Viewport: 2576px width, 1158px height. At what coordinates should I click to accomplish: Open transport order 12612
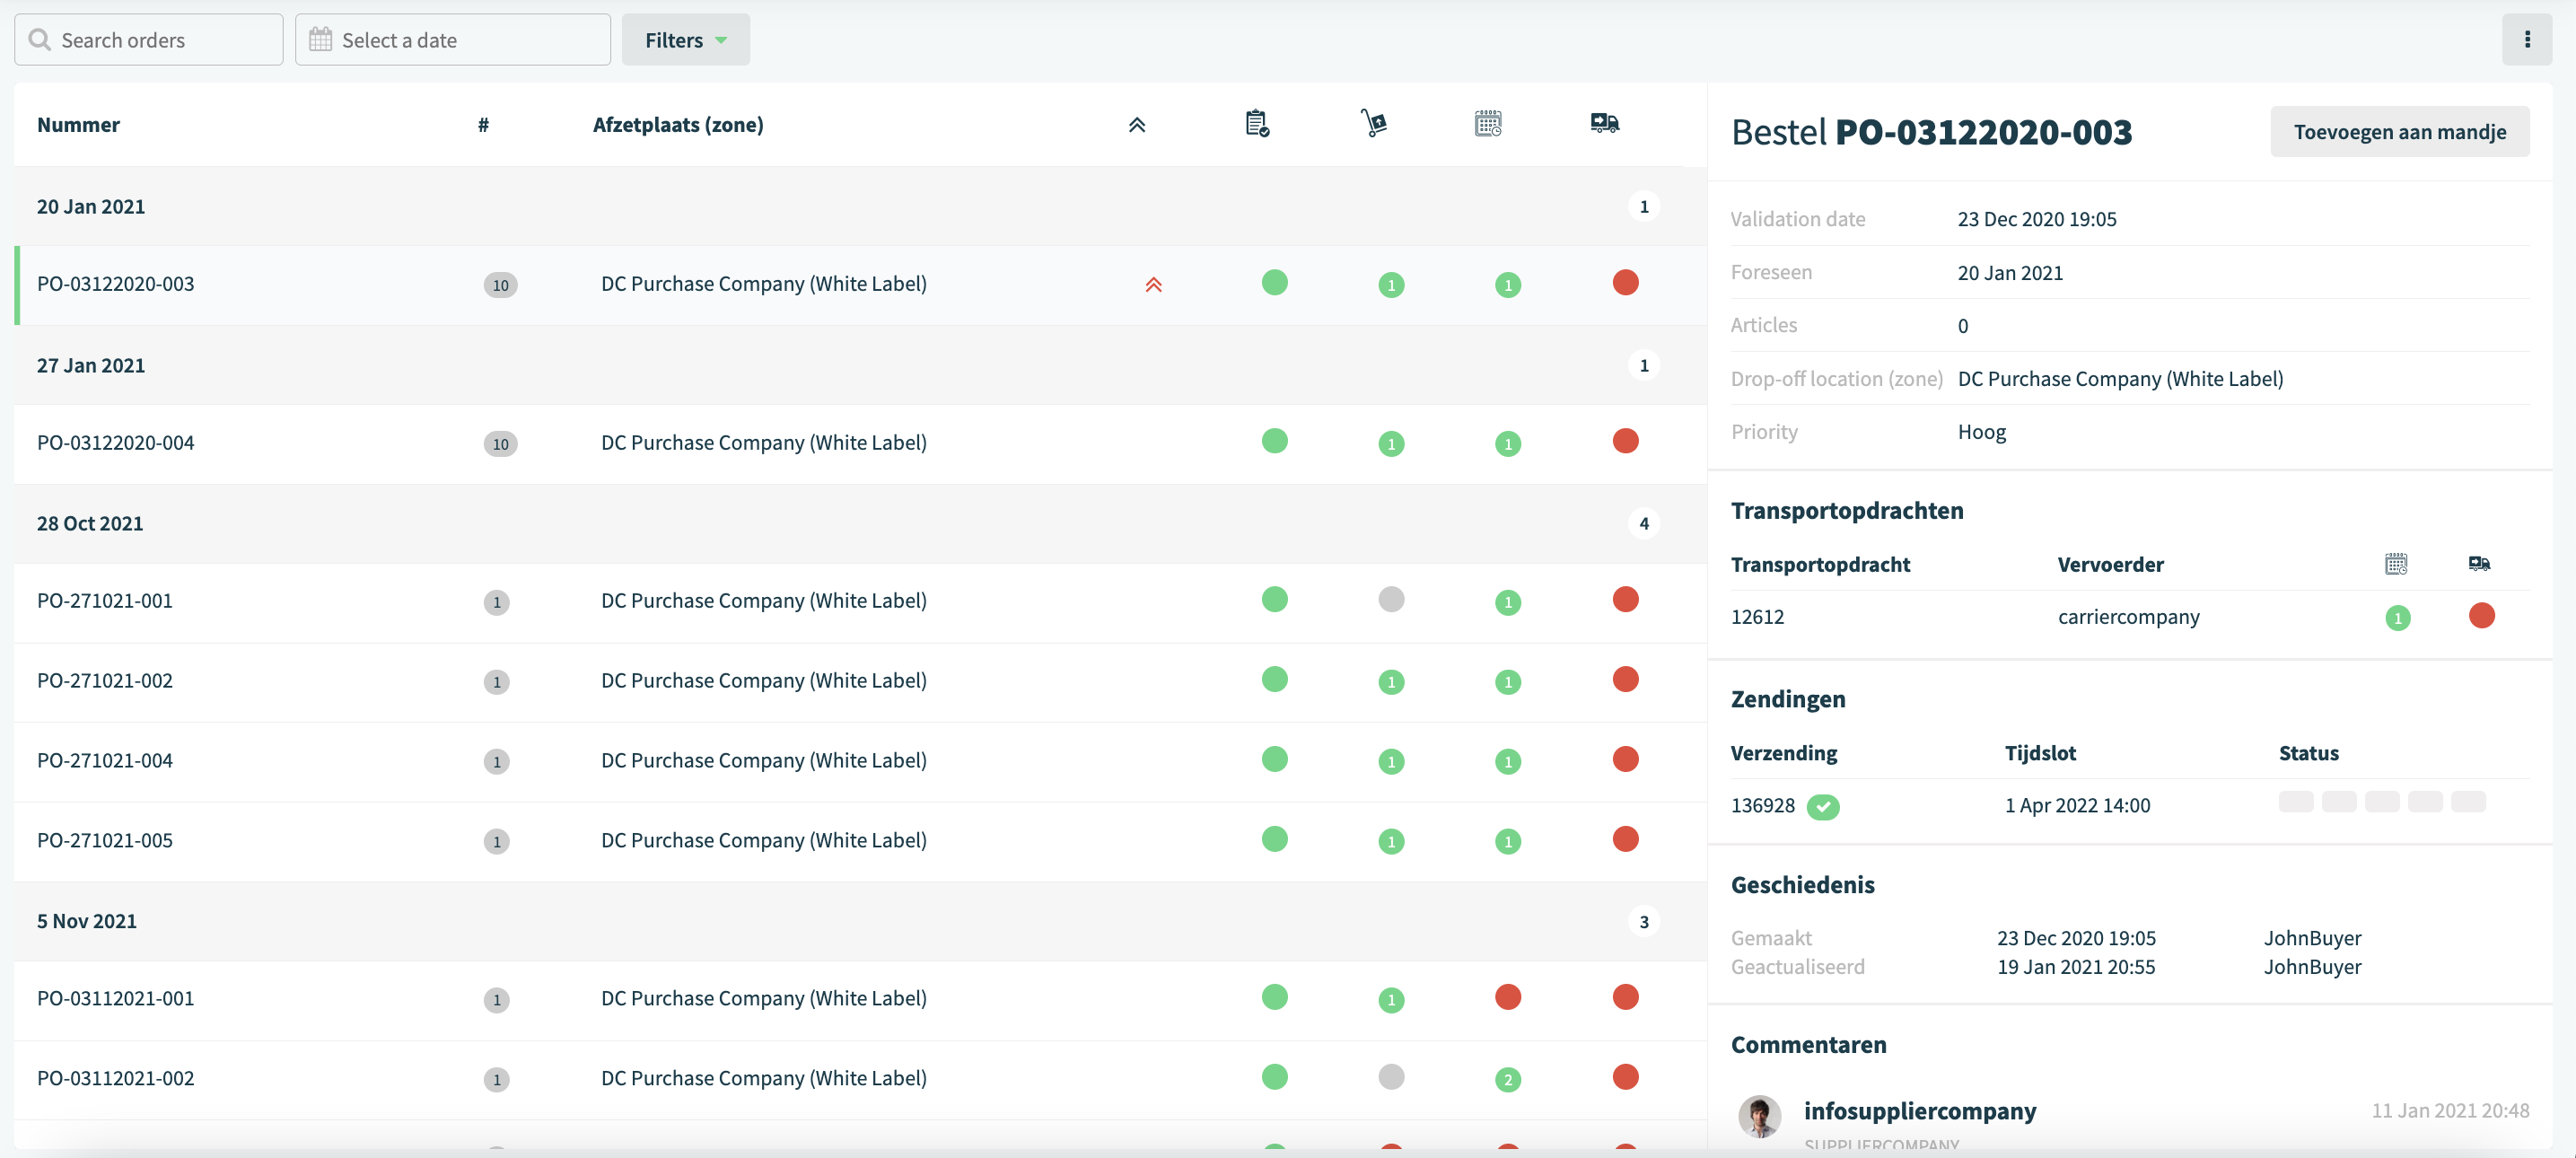[x=1757, y=617]
